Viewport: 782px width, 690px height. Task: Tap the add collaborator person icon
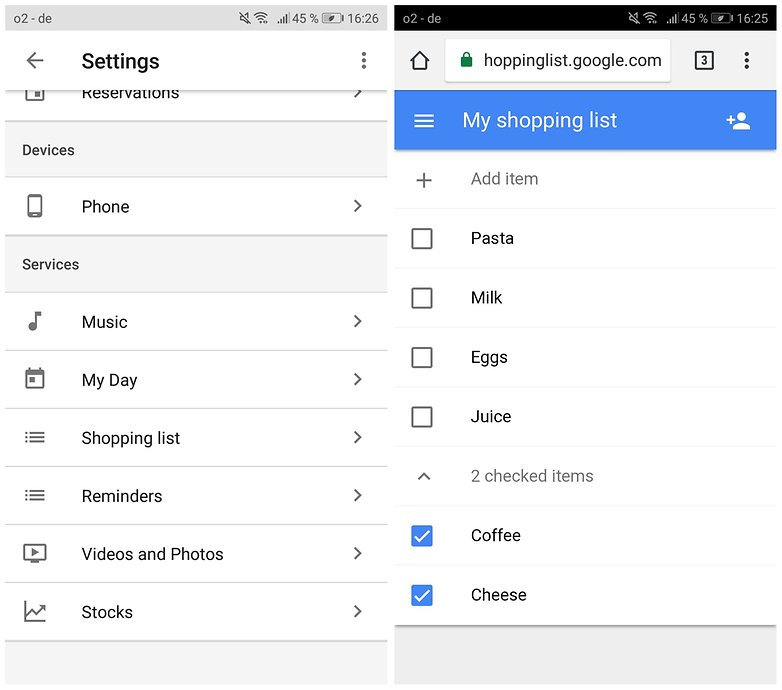739,121
